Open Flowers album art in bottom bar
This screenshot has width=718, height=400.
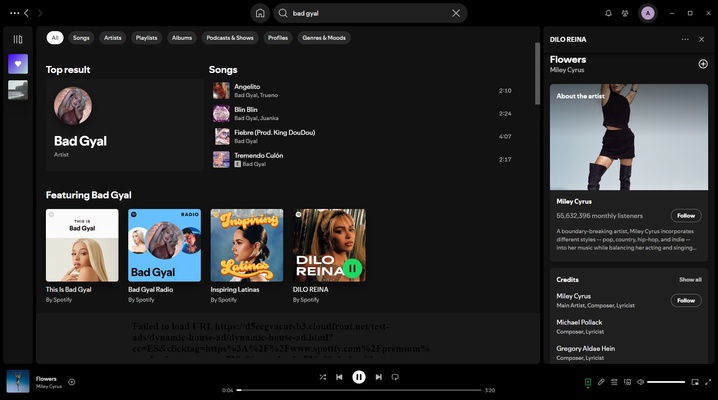(x=18, y=381)
